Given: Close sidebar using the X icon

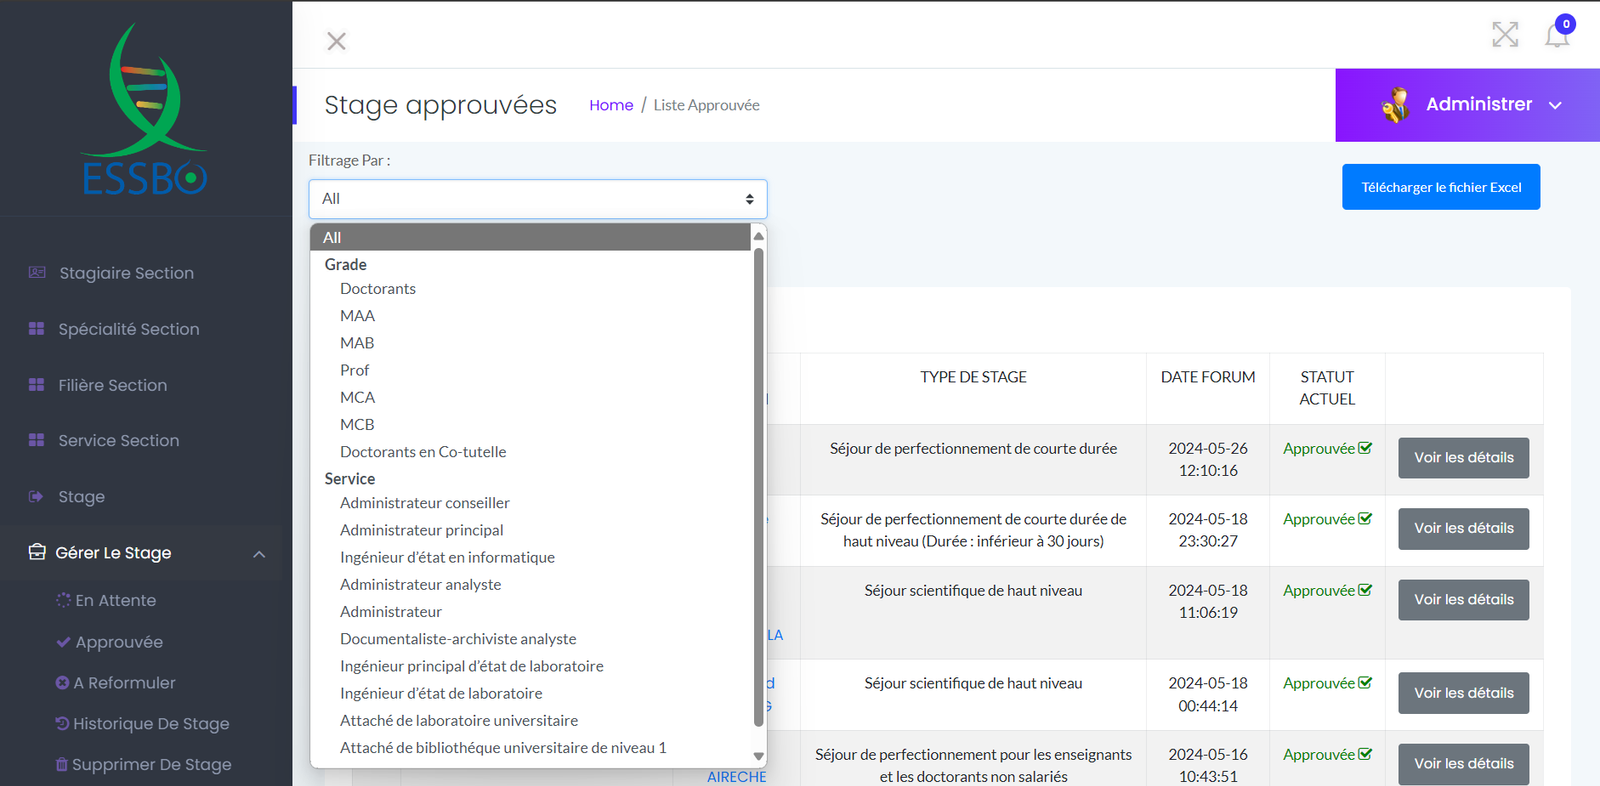Looking at the screenshot, I should pyautogui.click(x=336, y=41).
